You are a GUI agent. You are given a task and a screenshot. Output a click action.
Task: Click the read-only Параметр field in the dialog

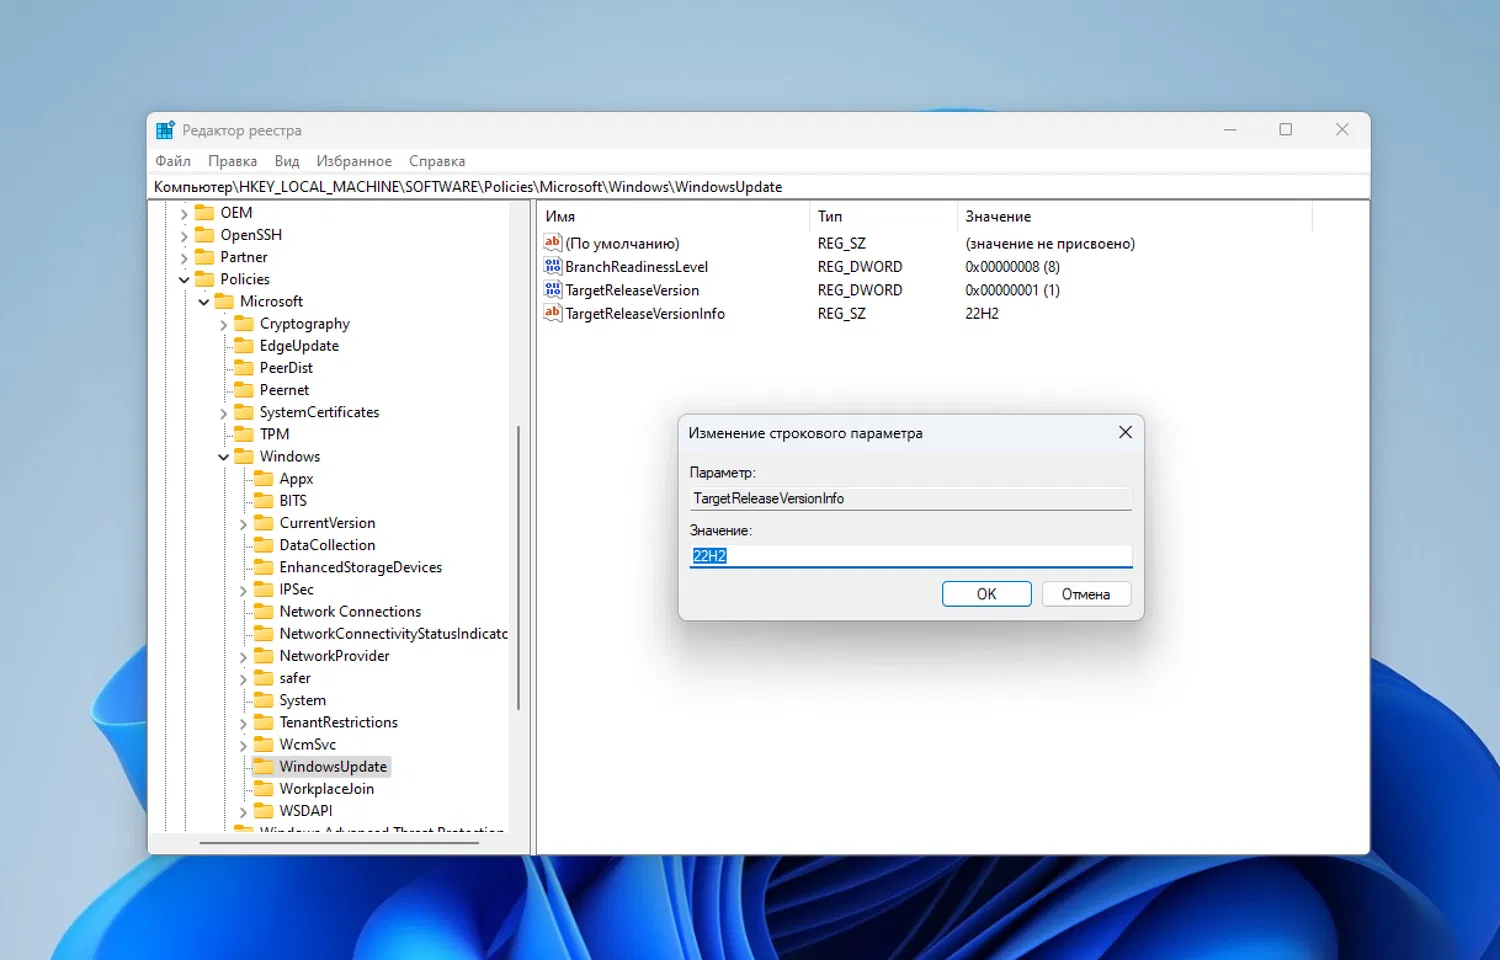coord(911,498)
